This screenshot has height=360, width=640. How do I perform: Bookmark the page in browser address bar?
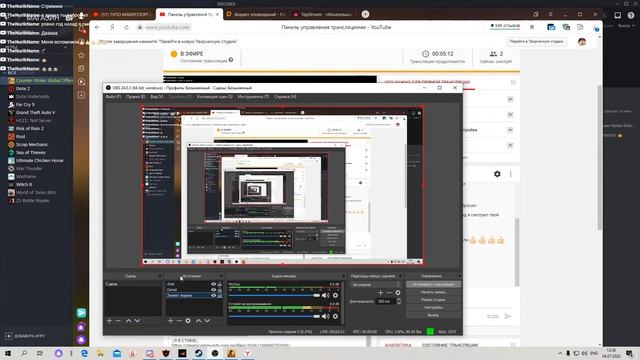(x=532, y=27)
